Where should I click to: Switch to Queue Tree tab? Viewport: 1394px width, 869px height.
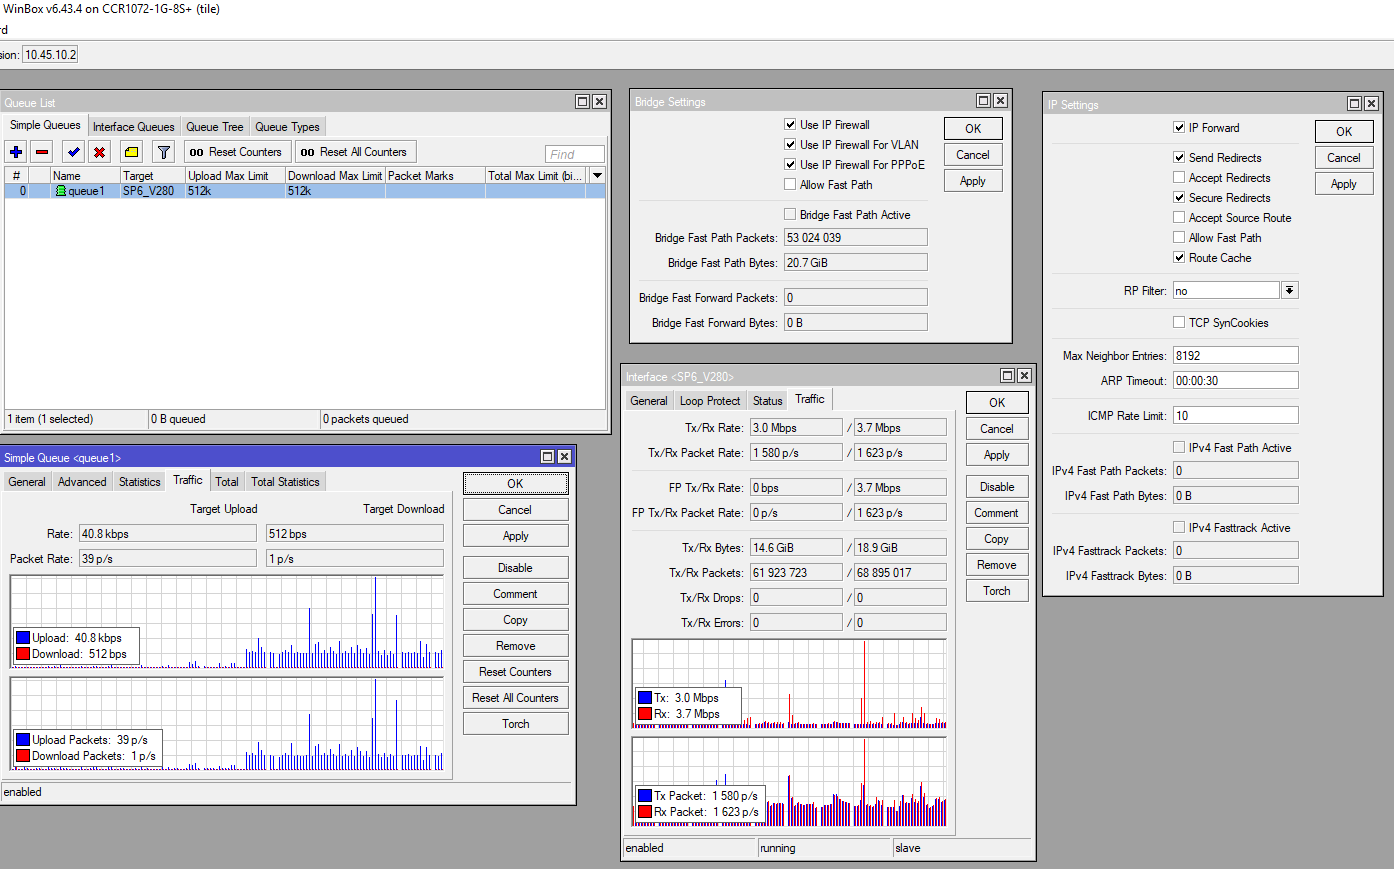coord(215,127)
